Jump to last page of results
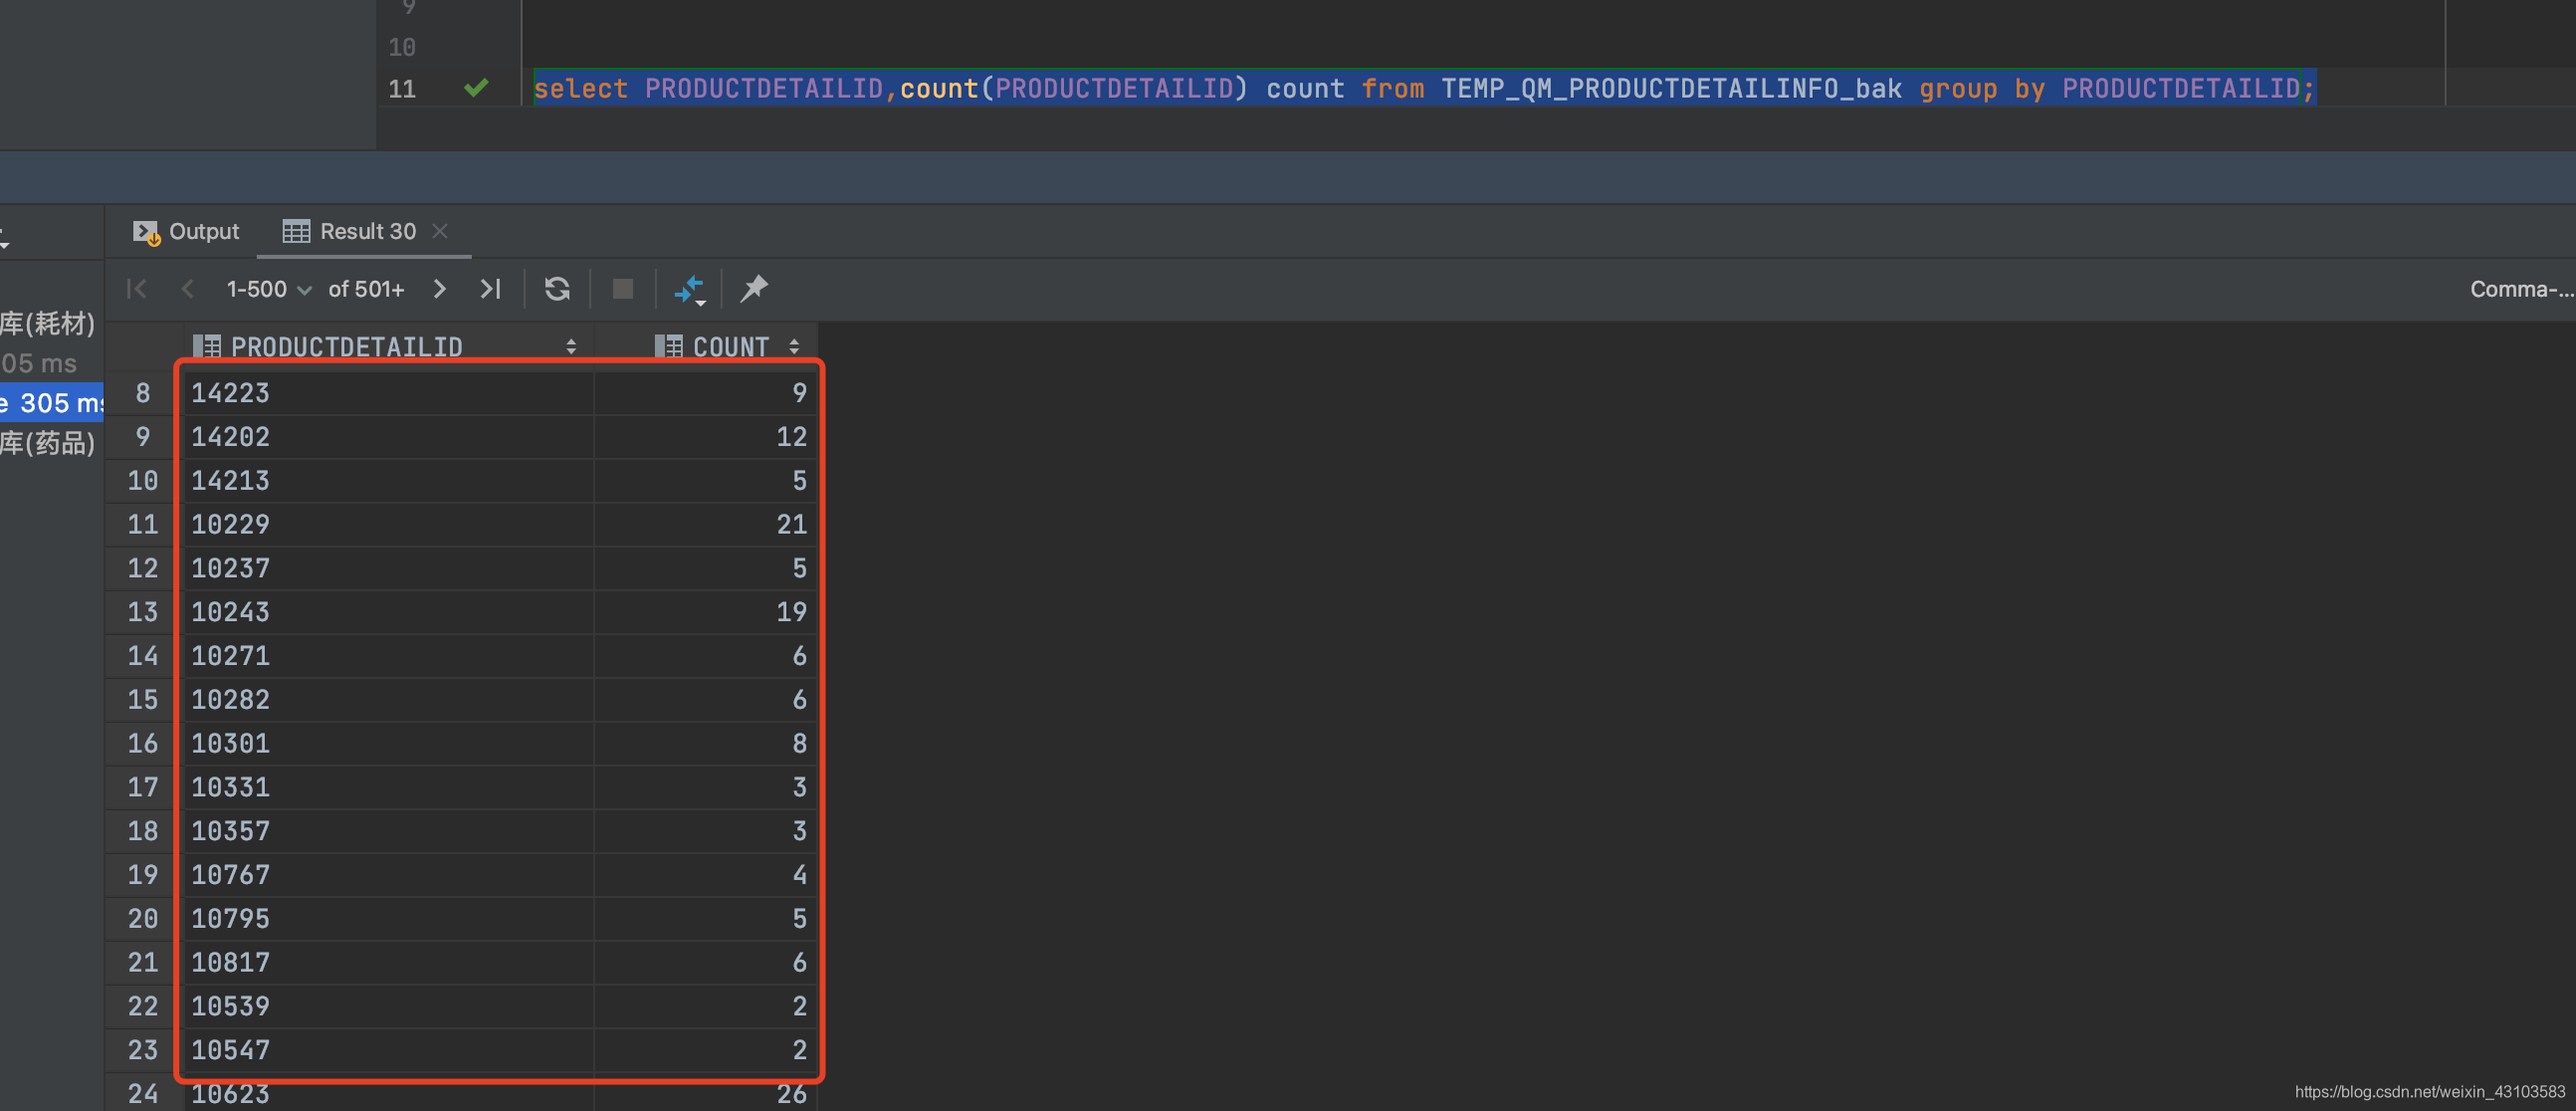 [x=490, y=289]
